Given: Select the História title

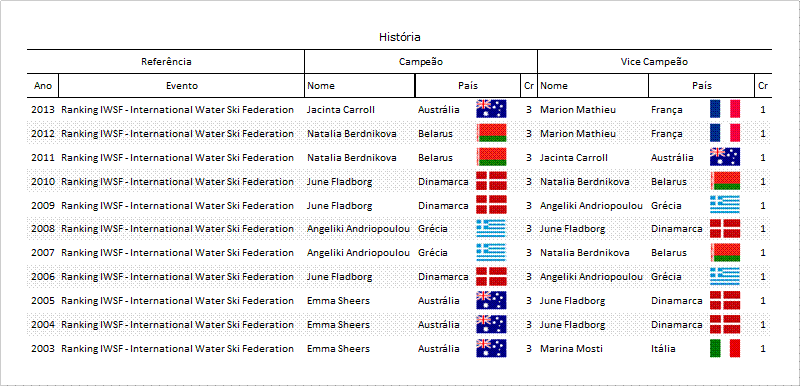Looking at the screenshot, I should click(399, 37).
